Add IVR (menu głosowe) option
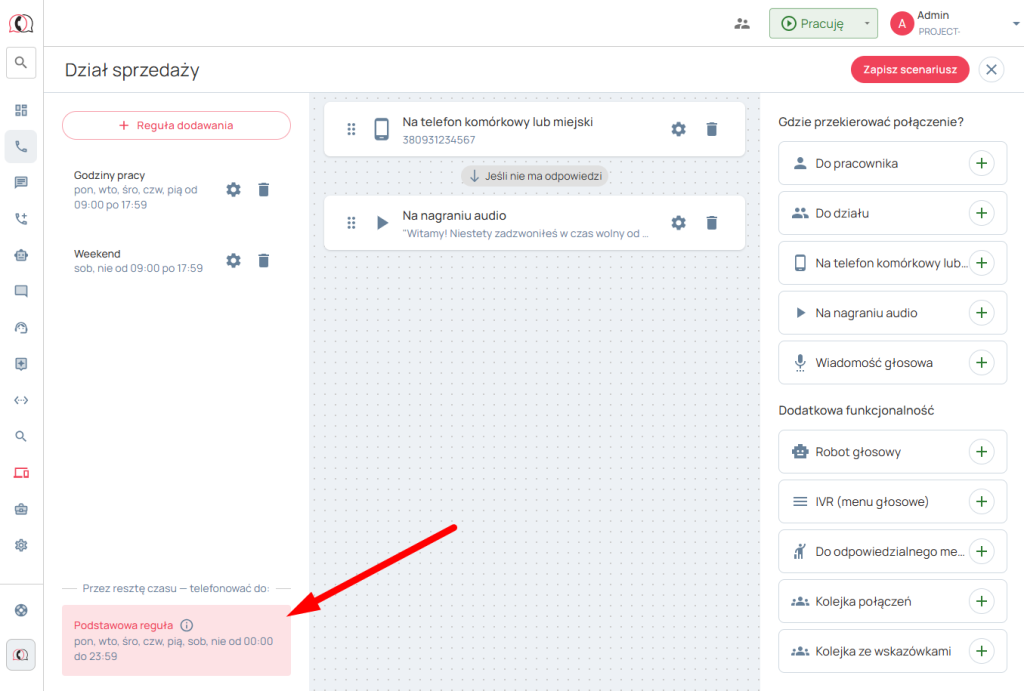The height and width of the screenshot is (691, 1024). coord(981,501)
